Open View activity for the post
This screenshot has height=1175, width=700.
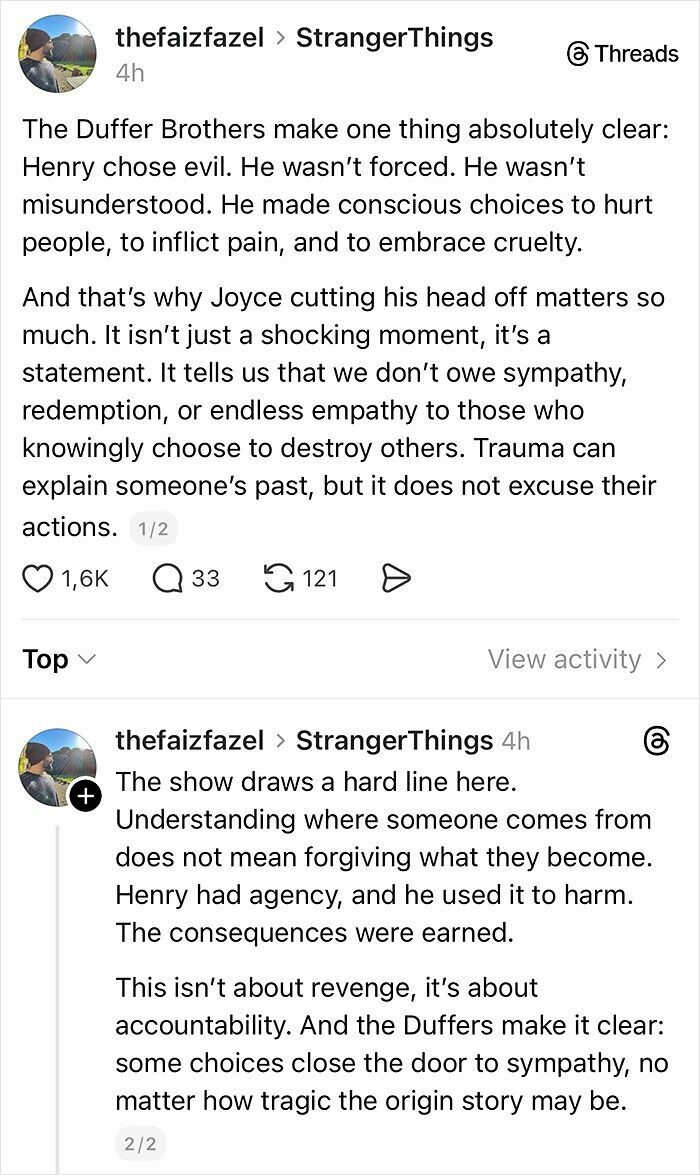pyautogui.click(x=566, y=659)
